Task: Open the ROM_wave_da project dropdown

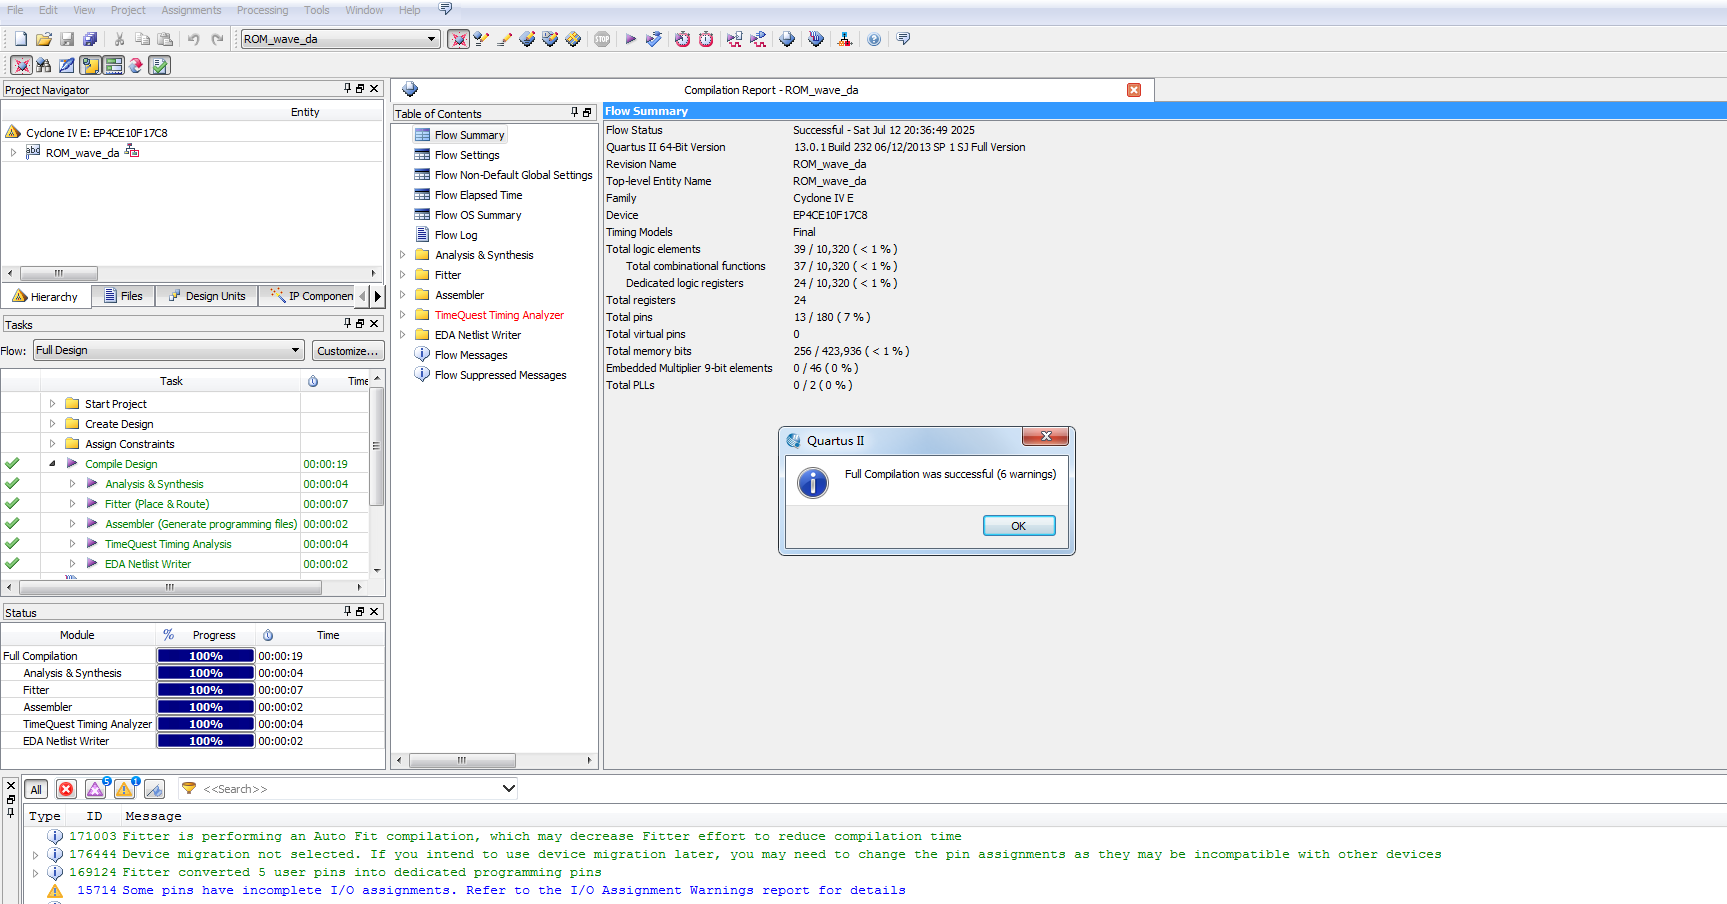Action: pyautogui.click(x=431, y=39)
